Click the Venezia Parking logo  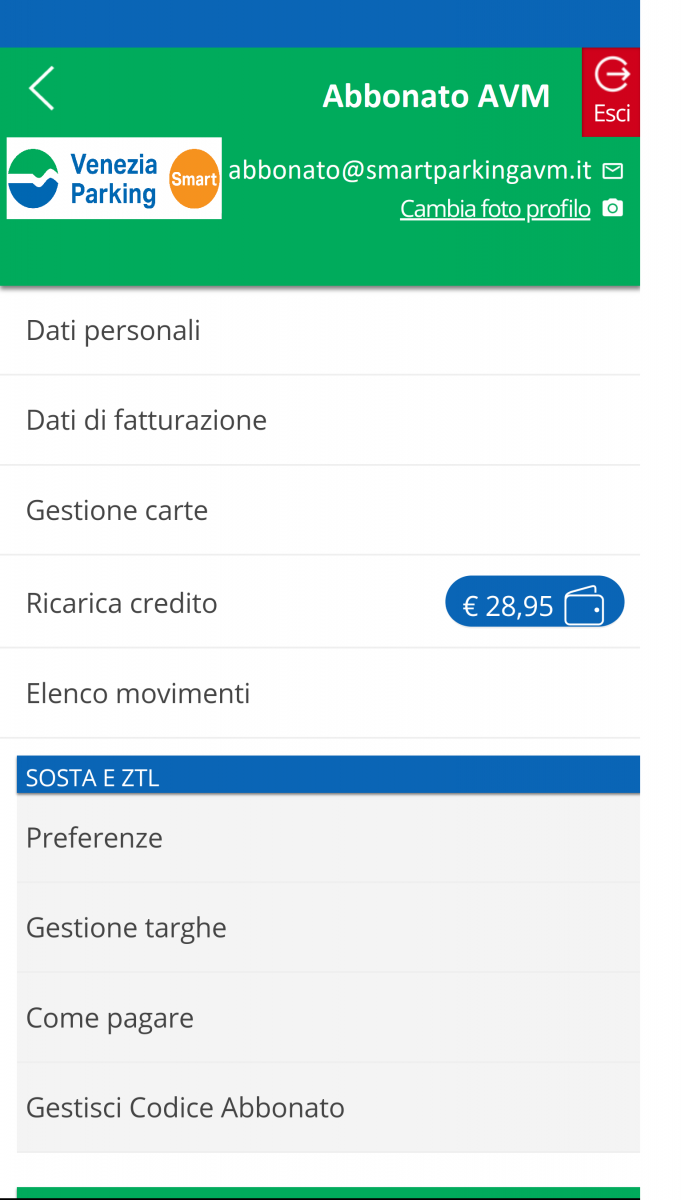point(84,178)
